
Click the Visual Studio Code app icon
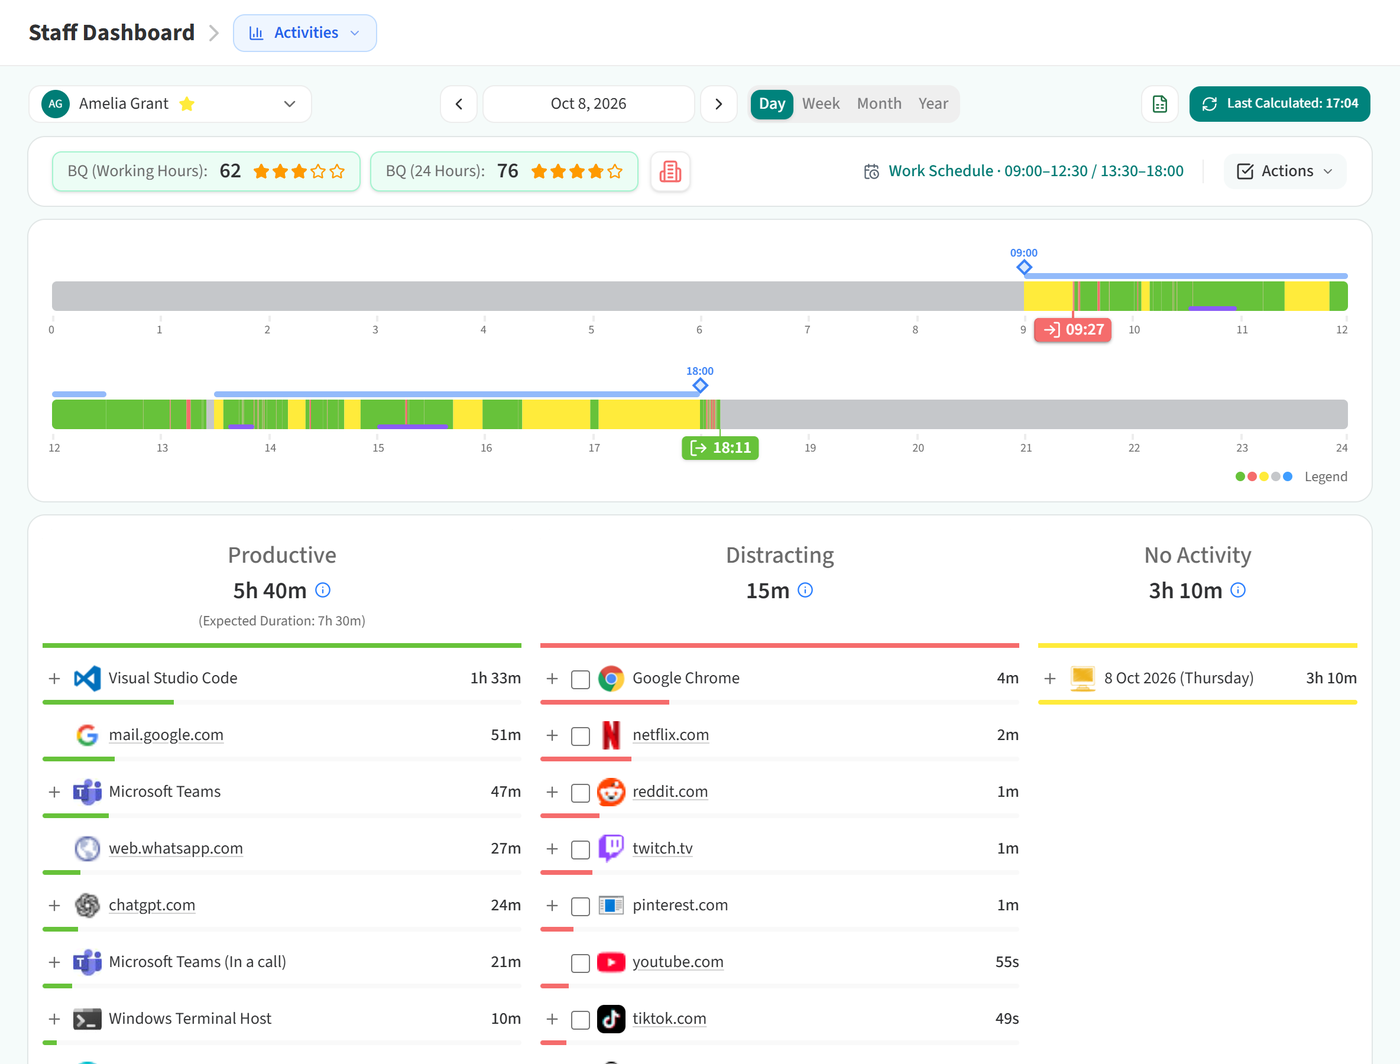pos(88,678)
